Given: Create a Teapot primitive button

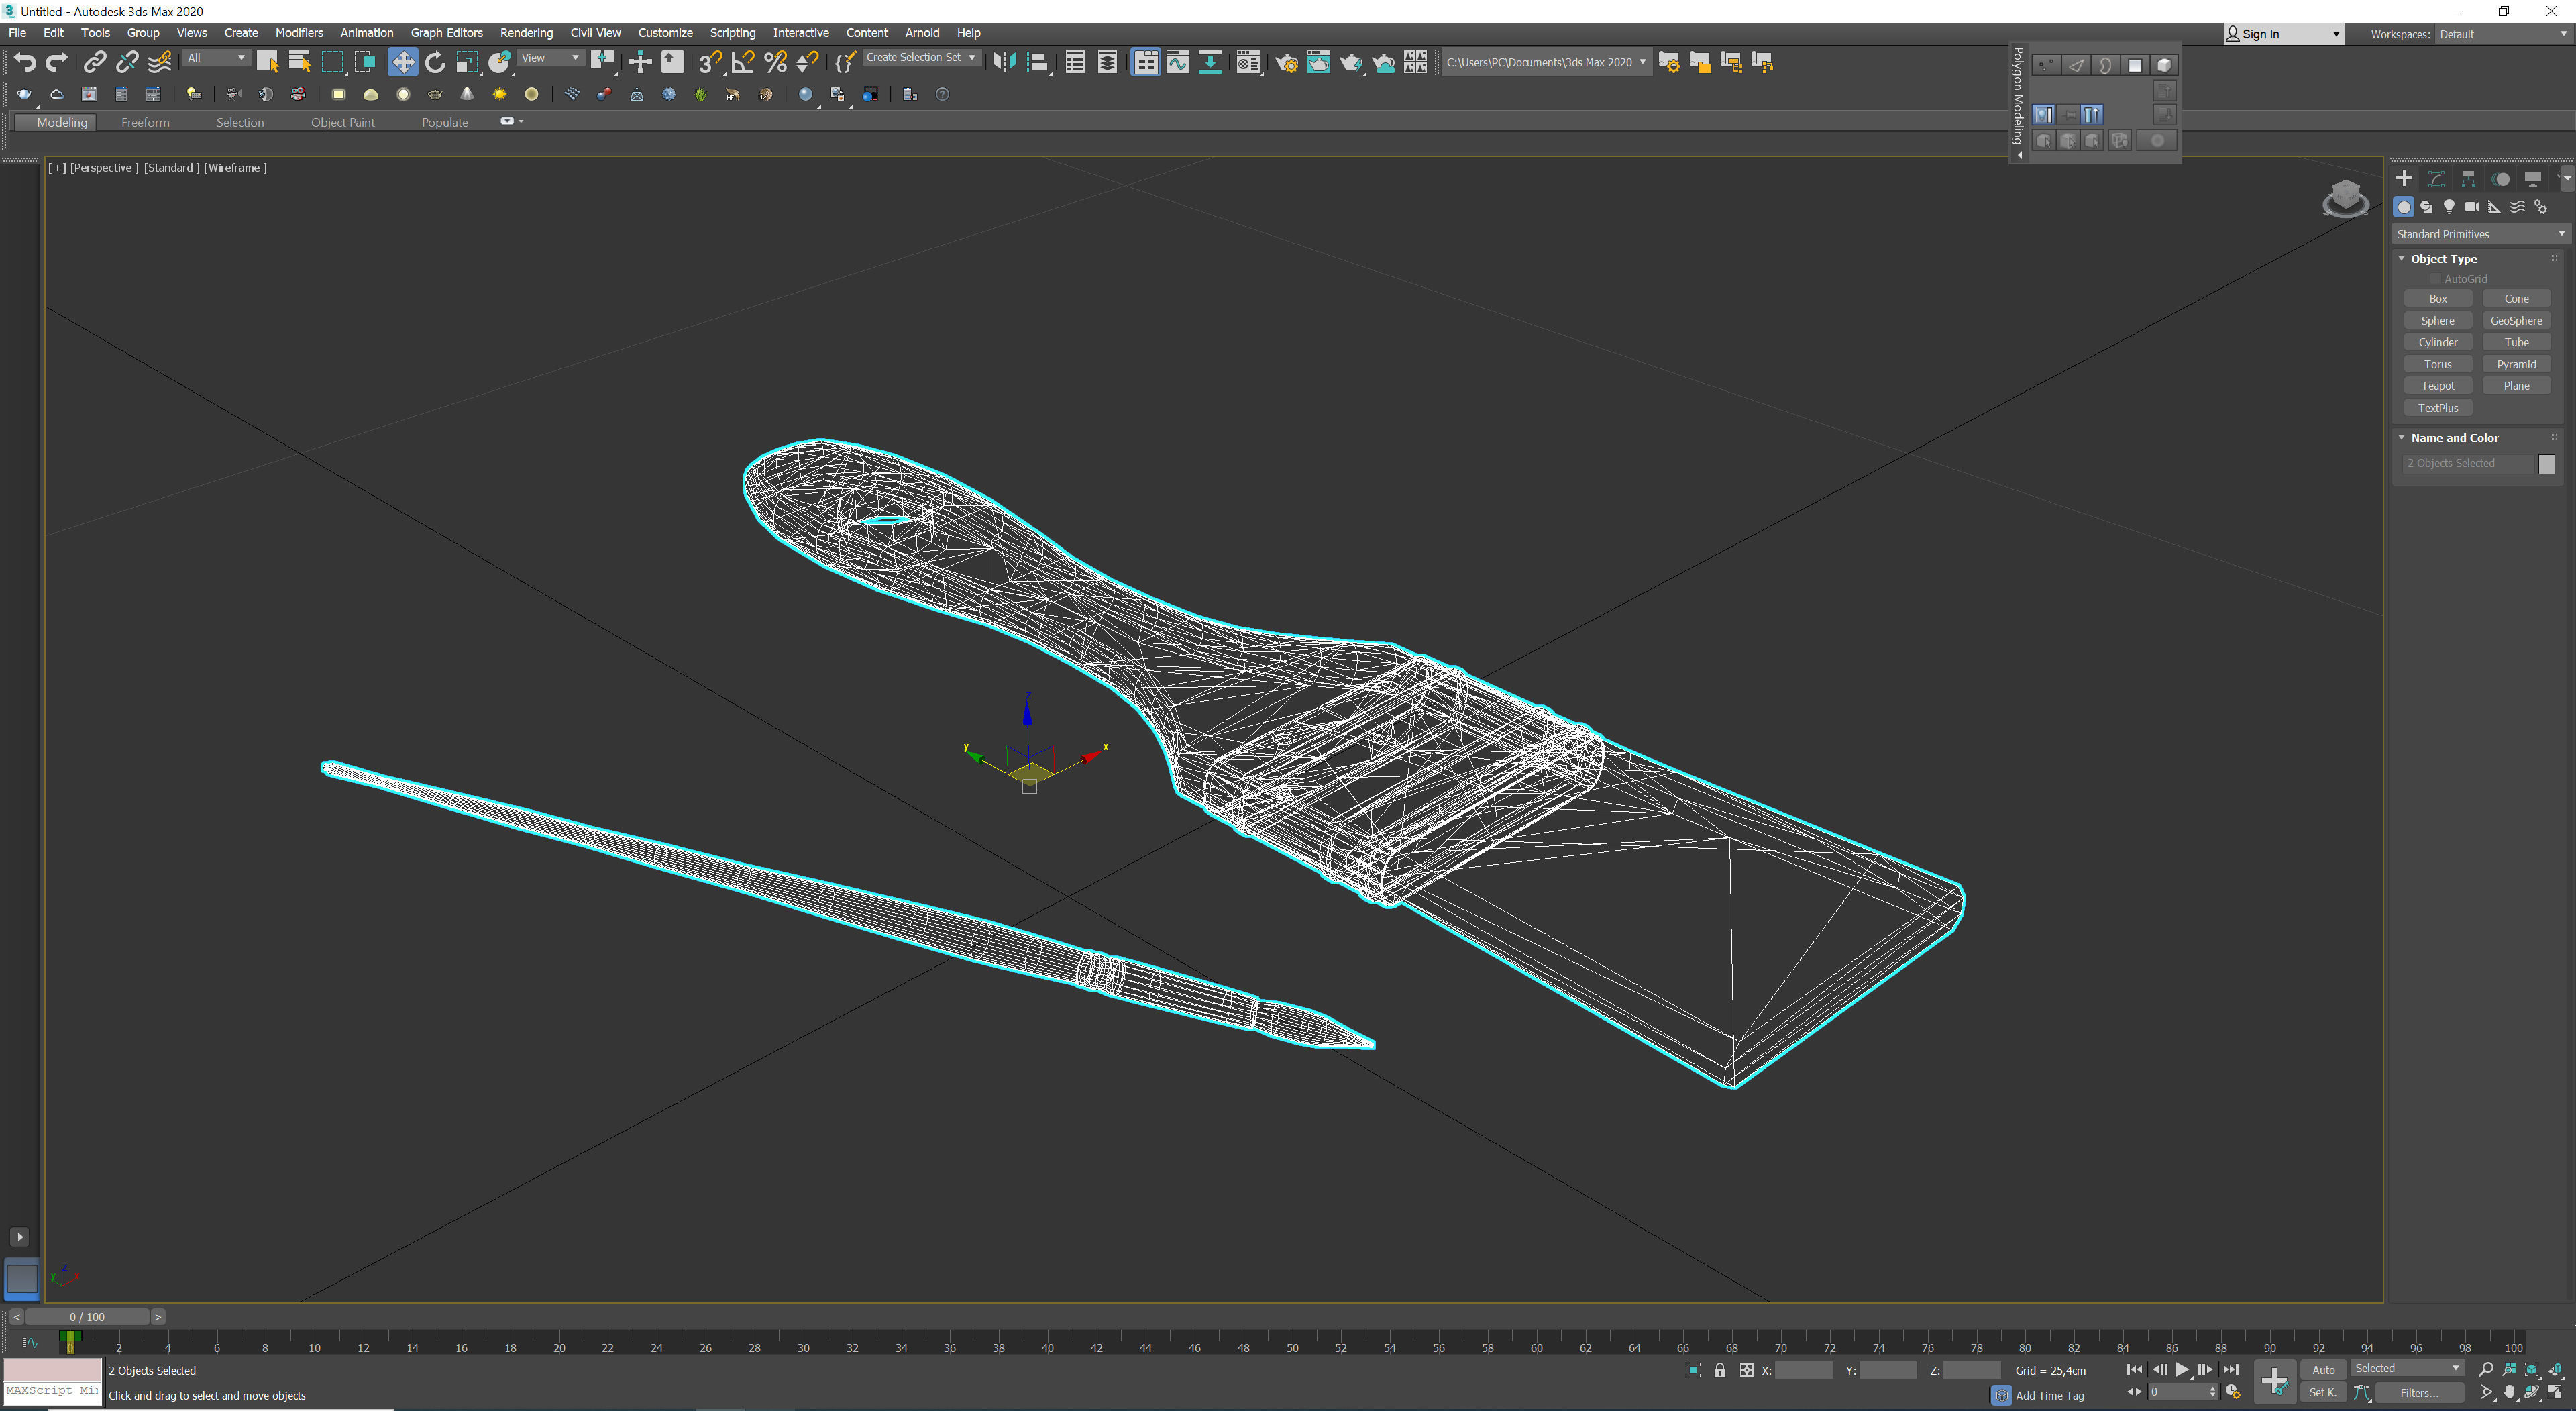Looking at the screenshot, I should click(2437, 386).
